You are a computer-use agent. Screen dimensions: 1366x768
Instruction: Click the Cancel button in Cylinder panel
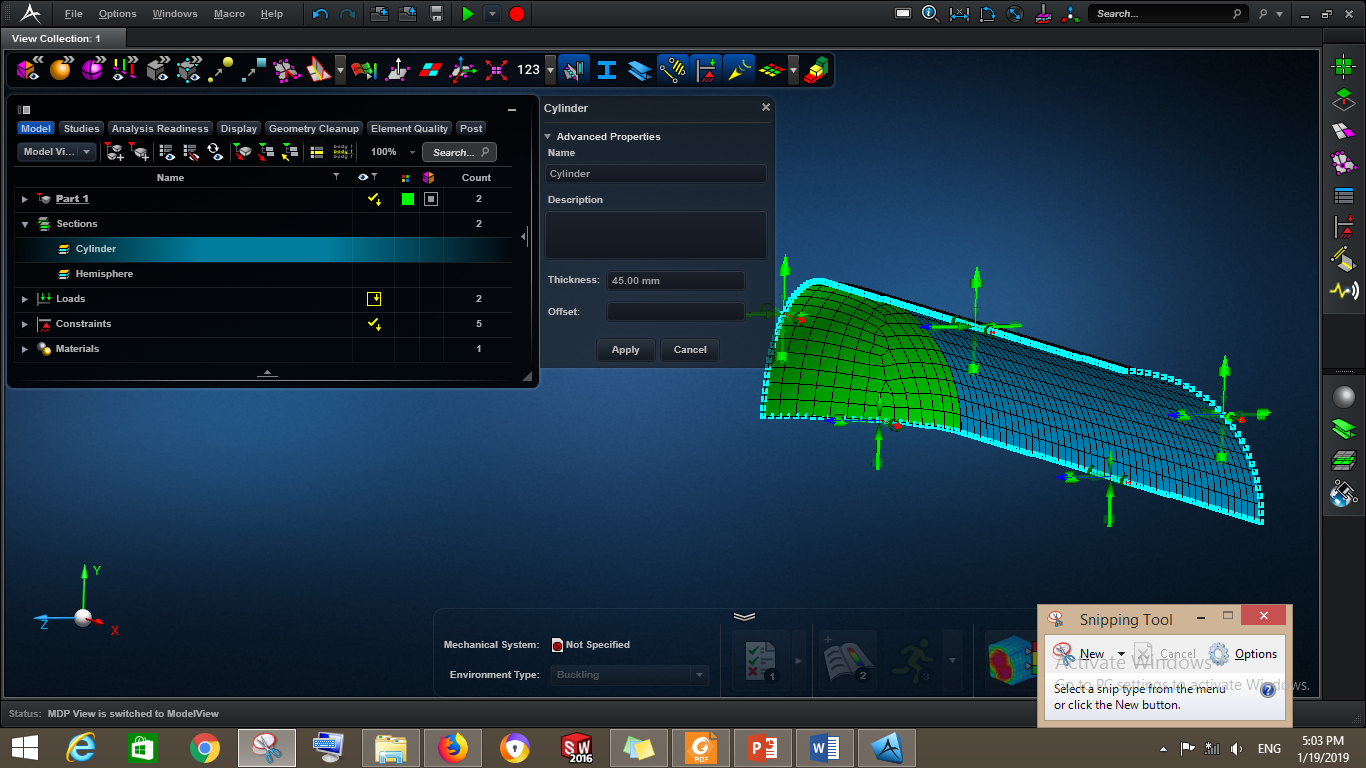click(x=690, y=350)
